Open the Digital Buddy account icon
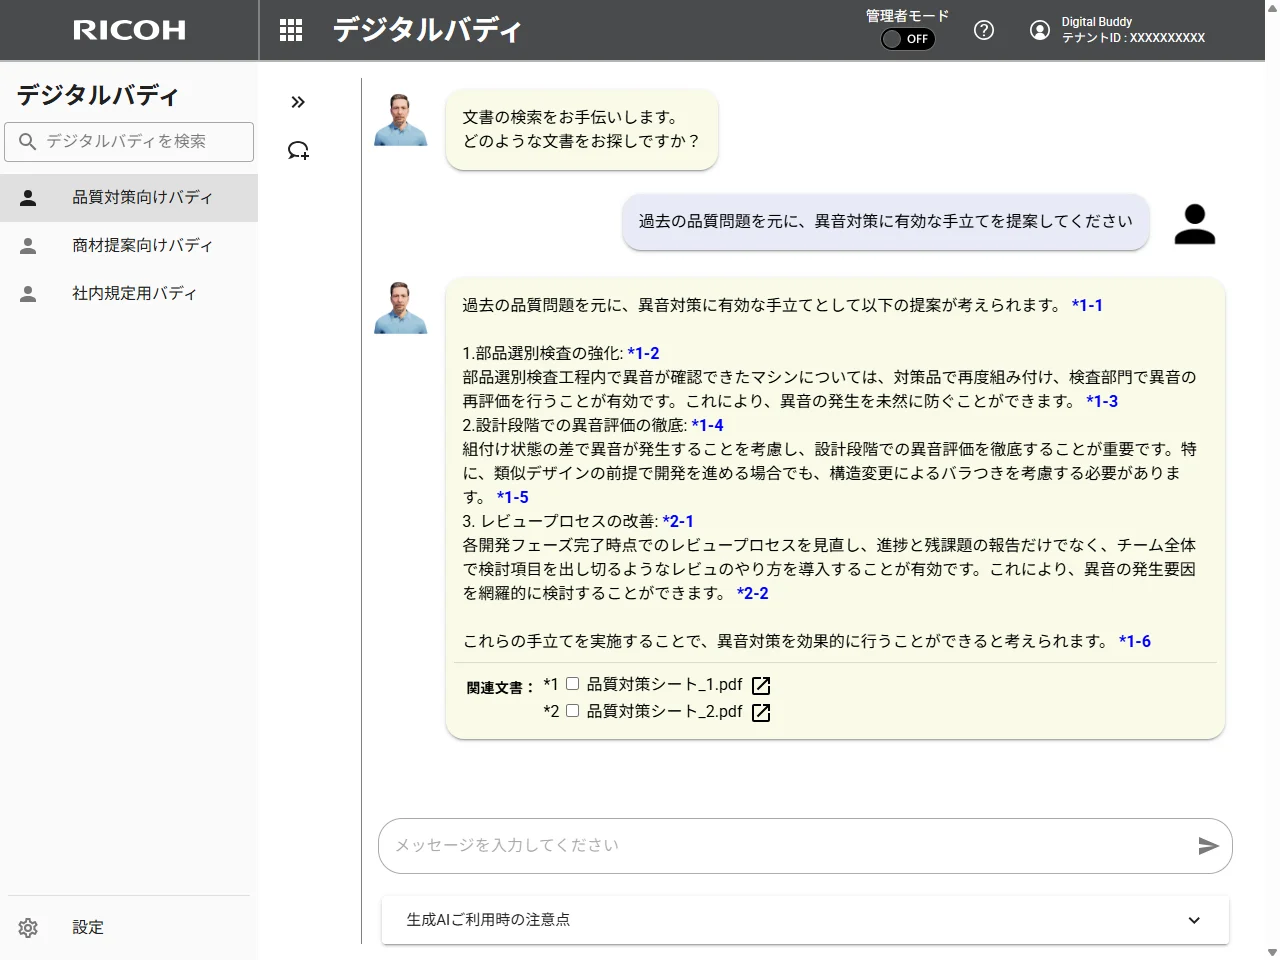This screenshot has width=1280, height=960. point(1040,30)
